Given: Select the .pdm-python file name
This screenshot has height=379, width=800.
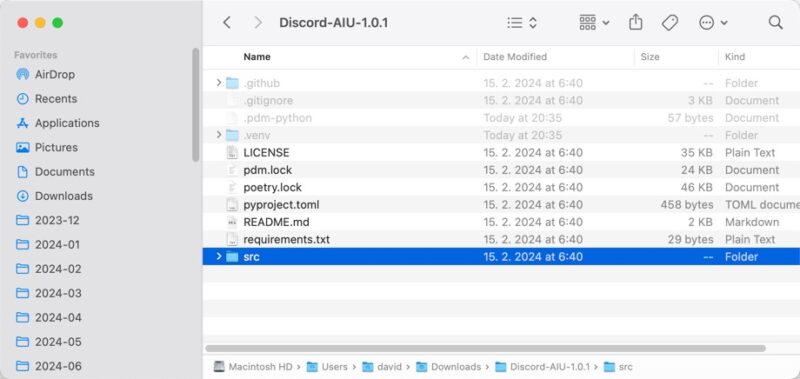Looking at the screenshot, I should (278, 118).
